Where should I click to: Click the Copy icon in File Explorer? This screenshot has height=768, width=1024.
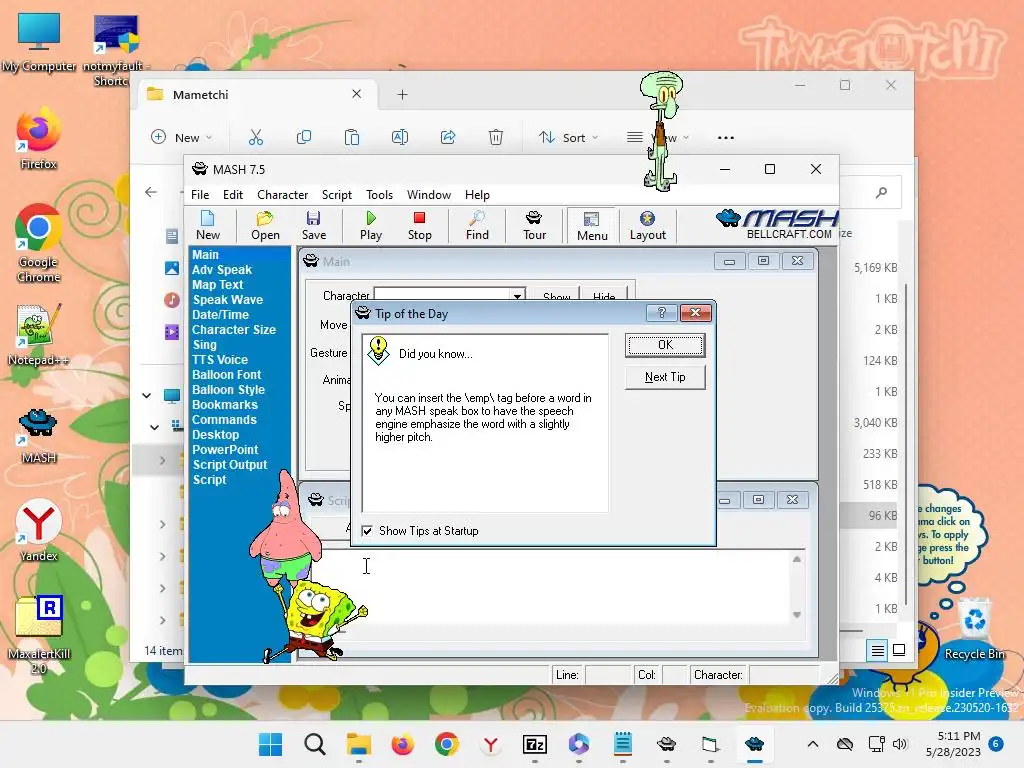[x=304, y=137]
